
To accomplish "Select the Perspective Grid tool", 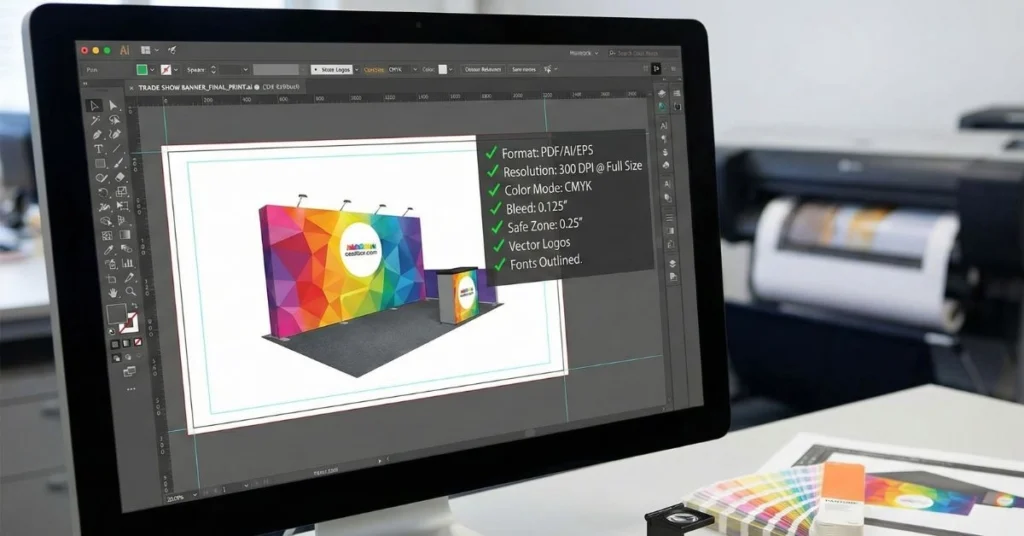I will tap(123, 220).
